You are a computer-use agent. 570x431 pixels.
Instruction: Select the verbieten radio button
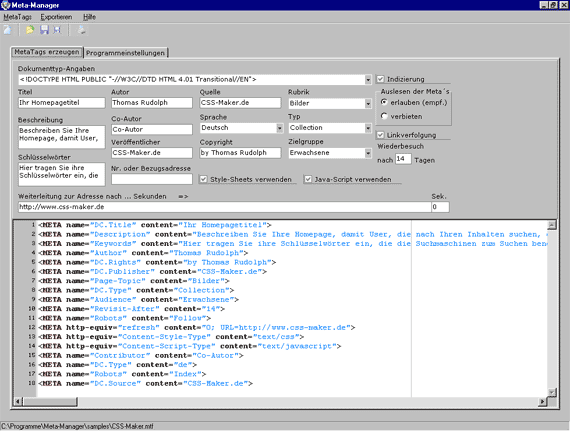click(x=384, y=116)
